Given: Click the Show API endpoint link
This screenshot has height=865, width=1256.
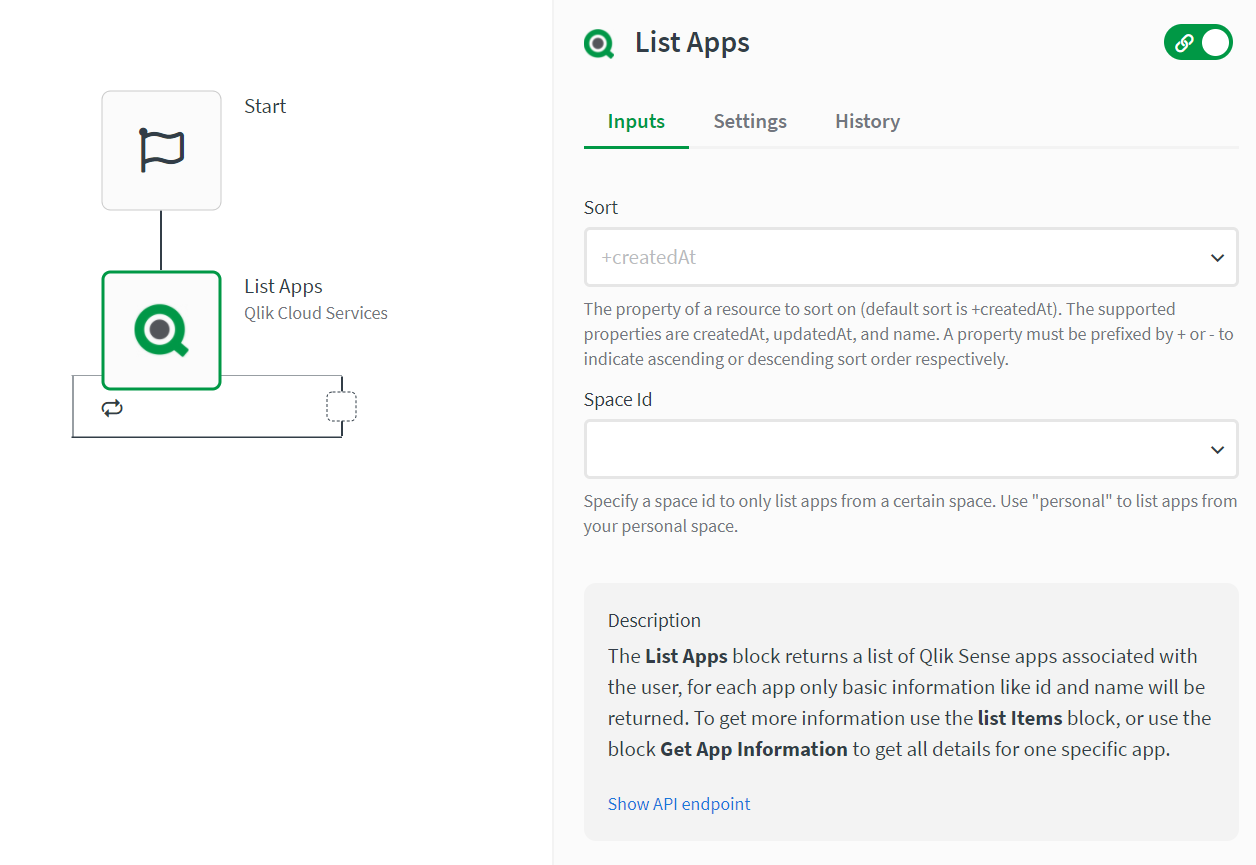Looking at the screenshot, I should 679,803.
